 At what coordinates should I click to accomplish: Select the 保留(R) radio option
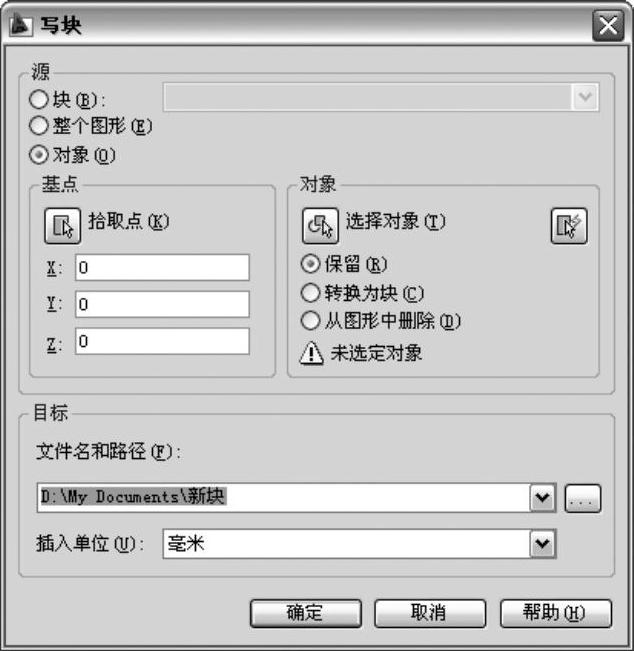[310, 264]
